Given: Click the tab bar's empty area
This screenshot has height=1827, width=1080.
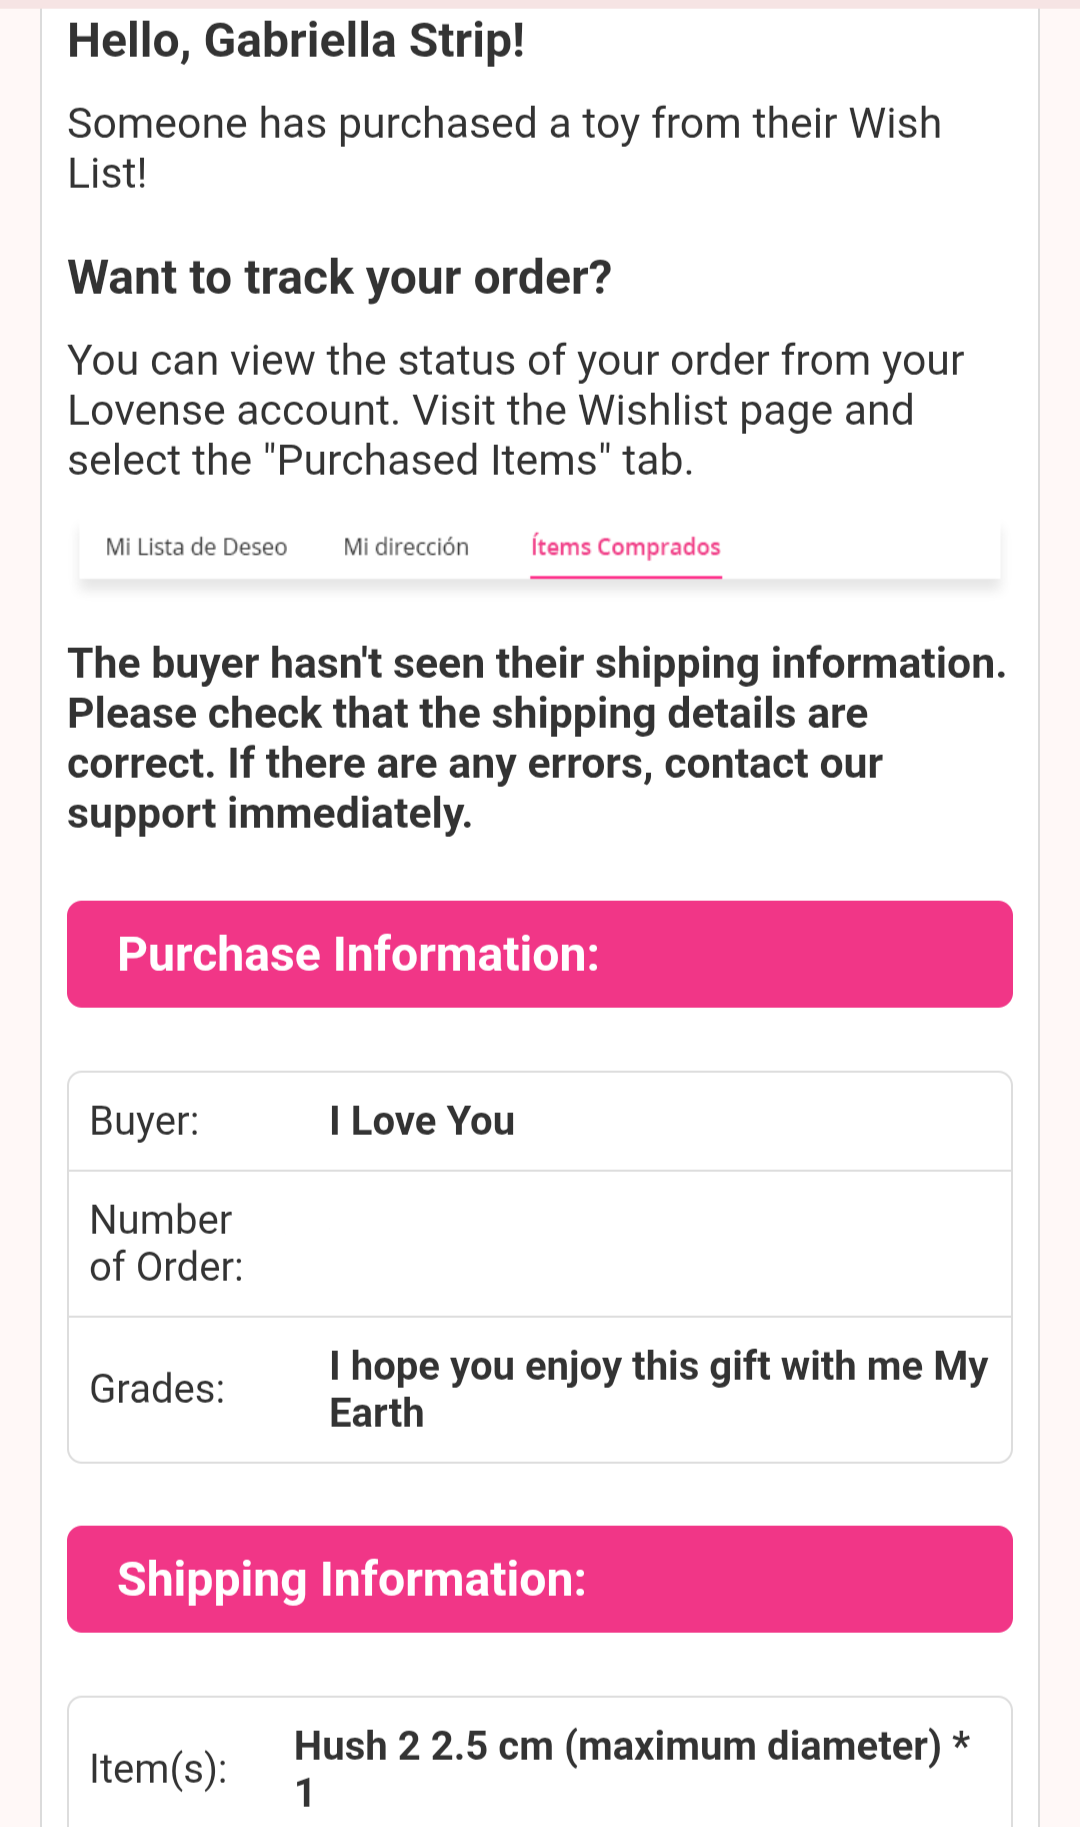Looking at the screenshot, I should [x=860, y=547].
